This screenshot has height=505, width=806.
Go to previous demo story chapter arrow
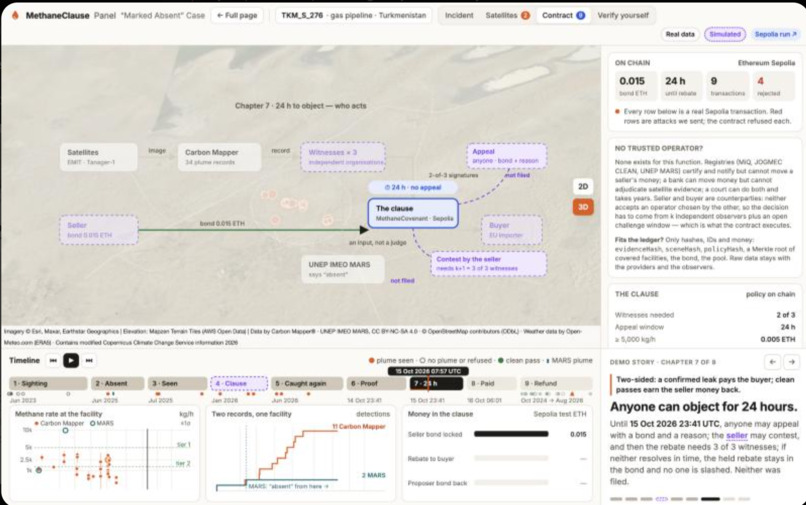point(773,362)
